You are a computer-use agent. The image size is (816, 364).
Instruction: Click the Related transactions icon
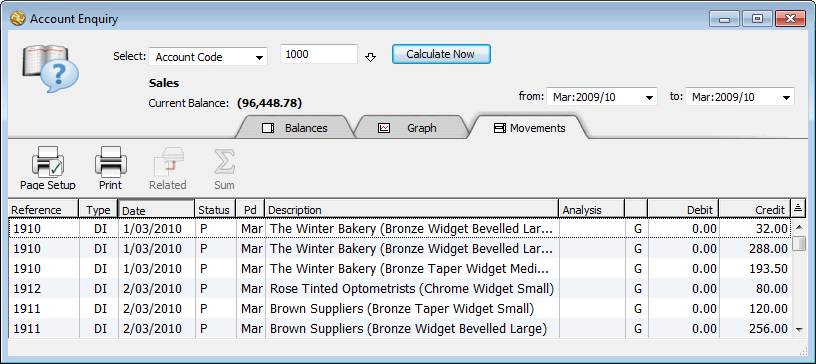168,162
